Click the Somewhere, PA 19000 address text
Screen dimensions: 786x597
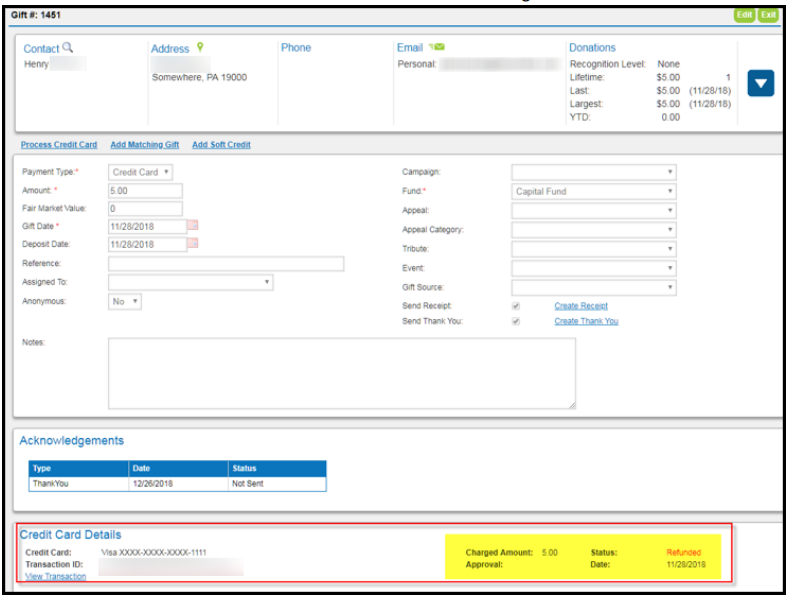coord(200,77)
